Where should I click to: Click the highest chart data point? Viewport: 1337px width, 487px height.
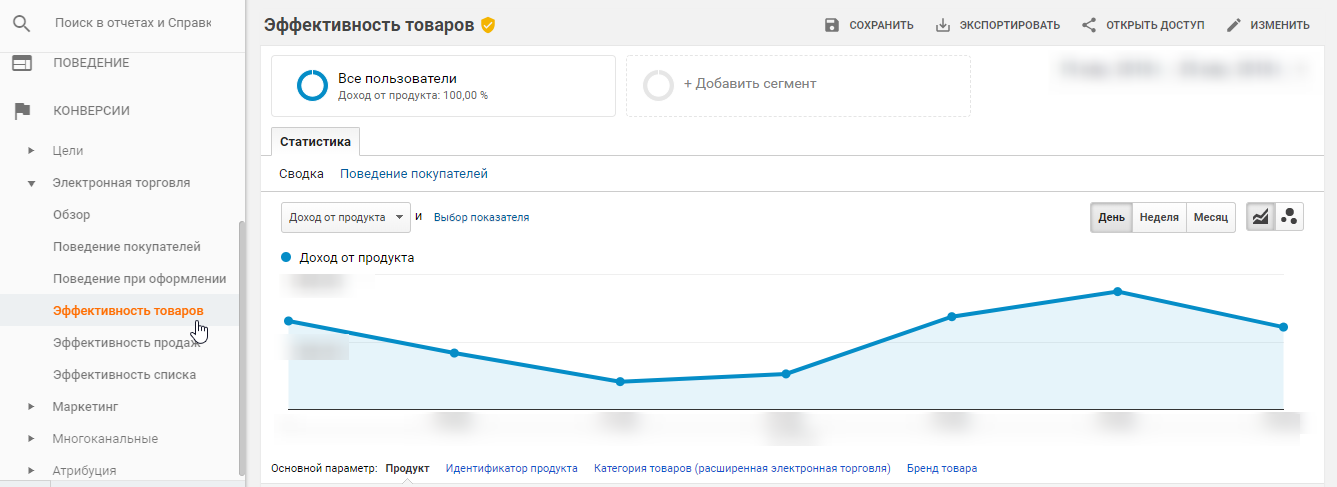click(1118, 291)
